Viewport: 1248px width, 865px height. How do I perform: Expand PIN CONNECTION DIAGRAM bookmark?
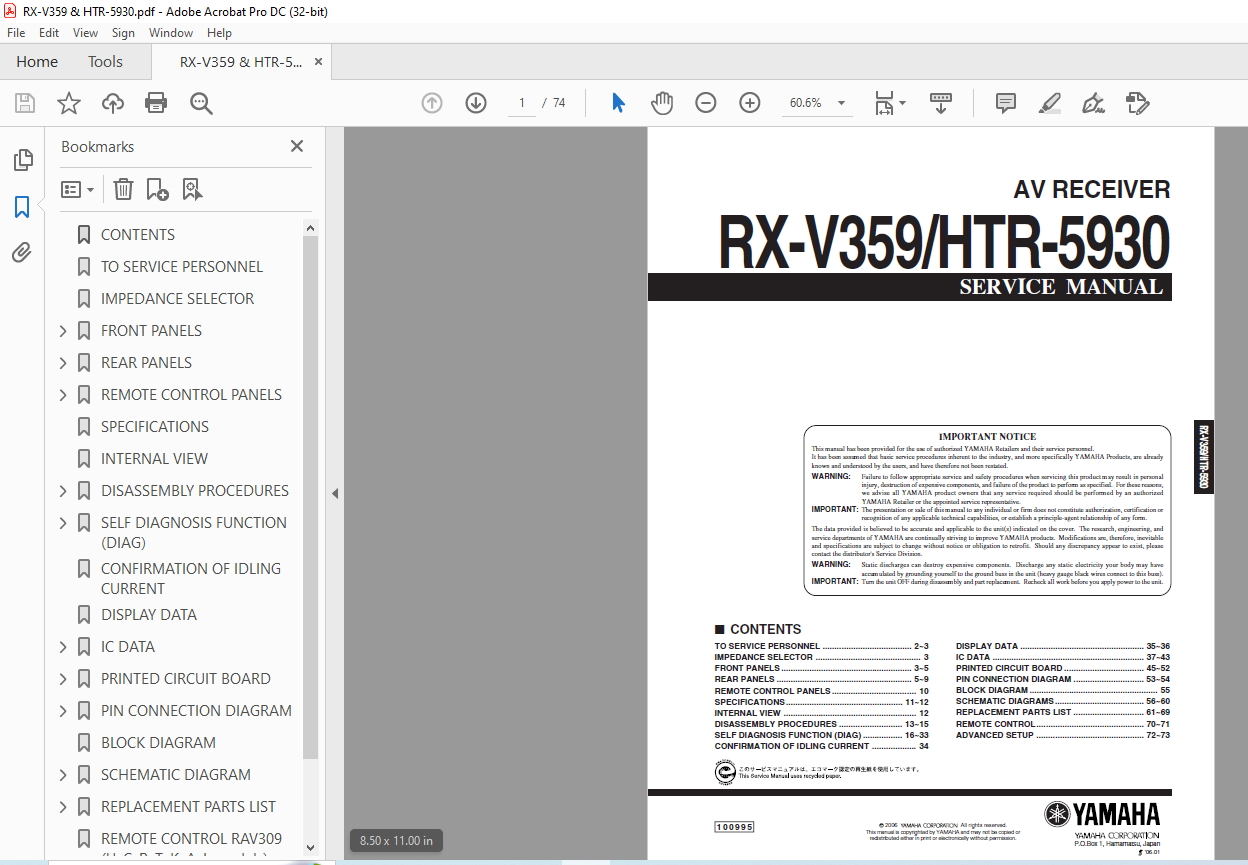(x=63, y=711)
